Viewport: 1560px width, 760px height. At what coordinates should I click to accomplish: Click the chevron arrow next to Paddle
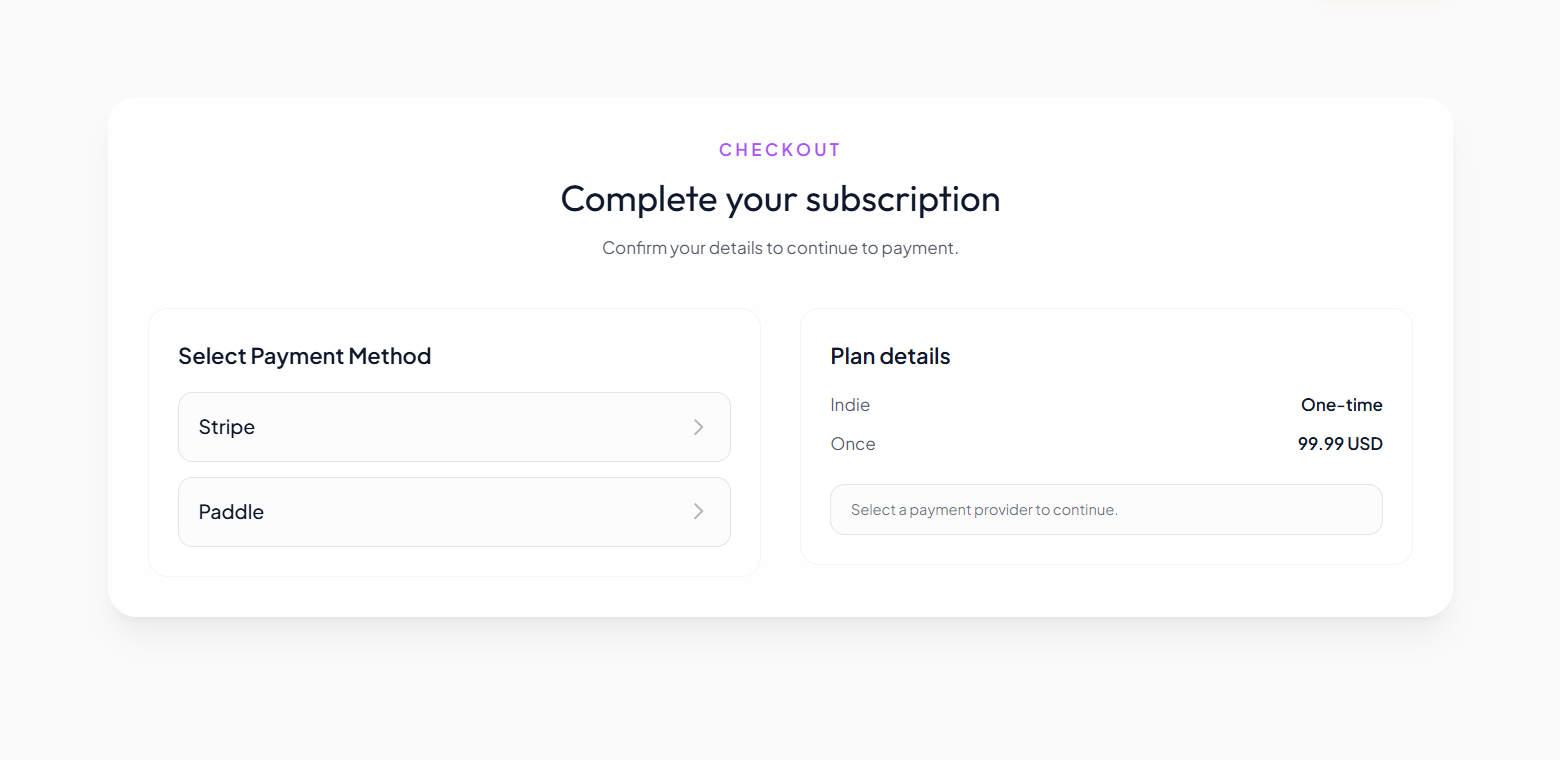tap(698, 511)
